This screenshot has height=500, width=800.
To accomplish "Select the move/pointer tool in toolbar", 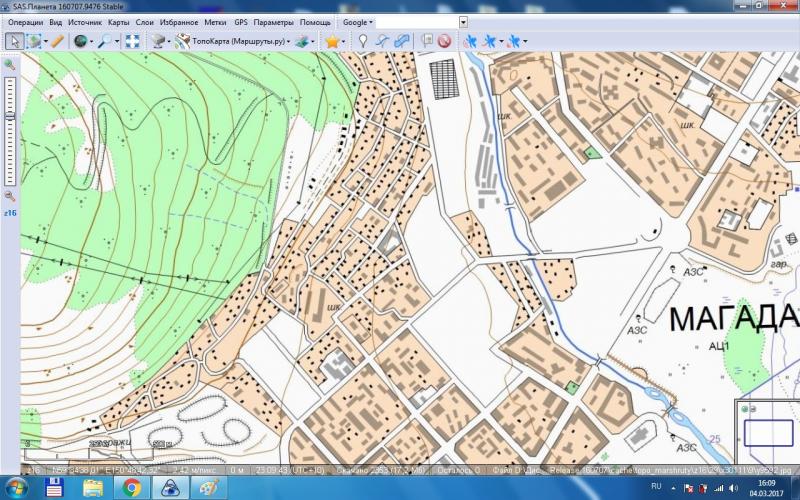I will point(15,41).
